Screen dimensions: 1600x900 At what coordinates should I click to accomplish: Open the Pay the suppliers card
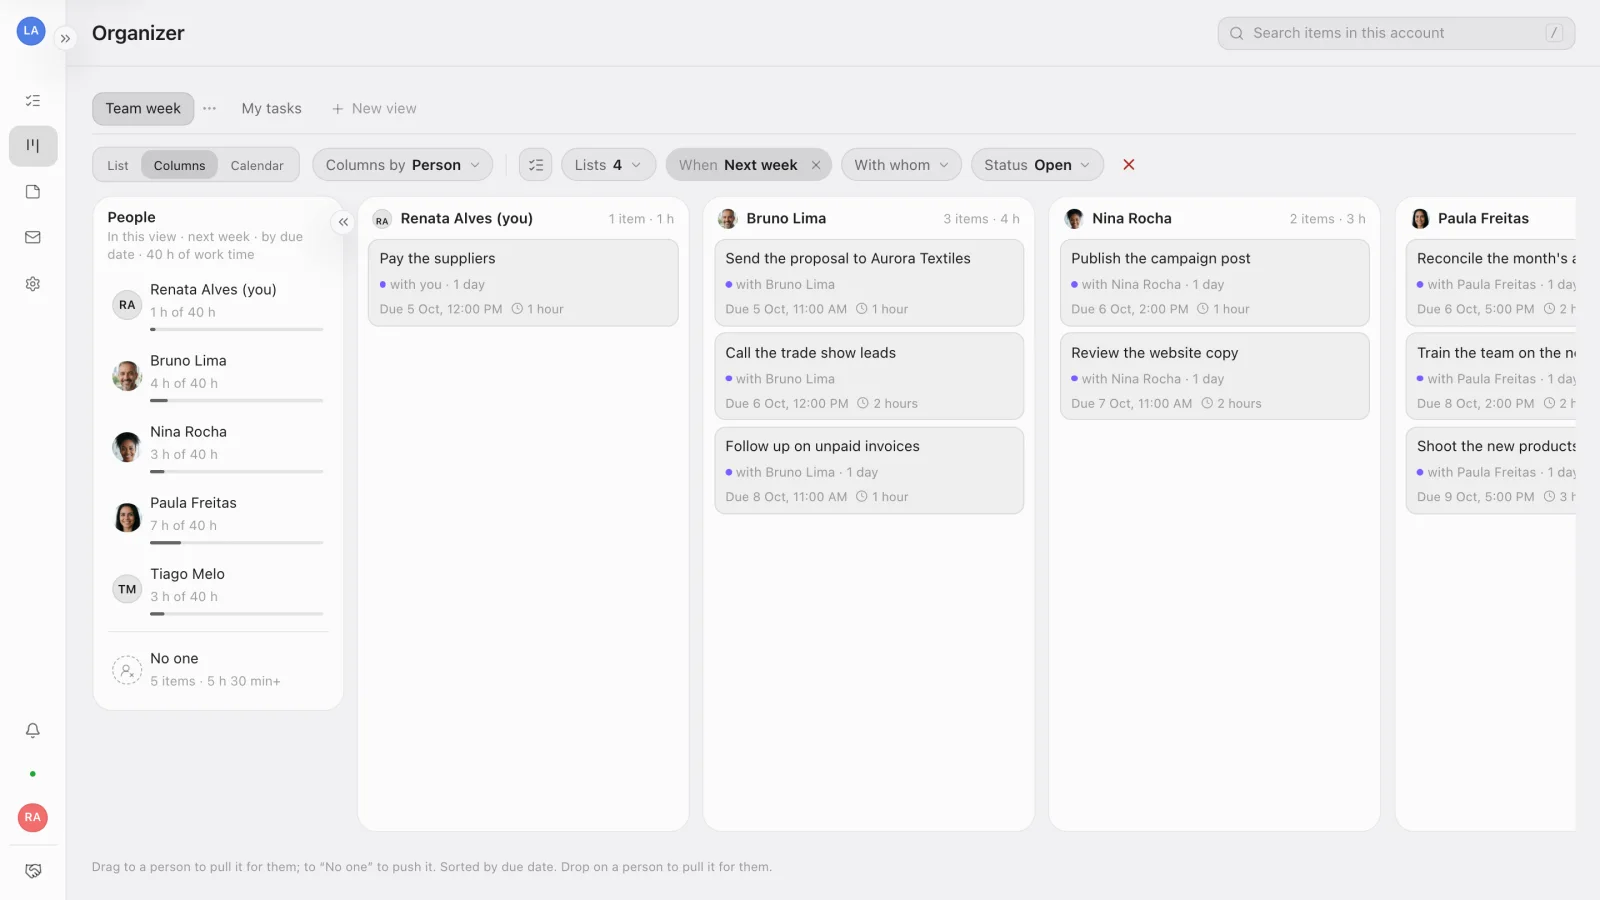click(x=523, y=283)
